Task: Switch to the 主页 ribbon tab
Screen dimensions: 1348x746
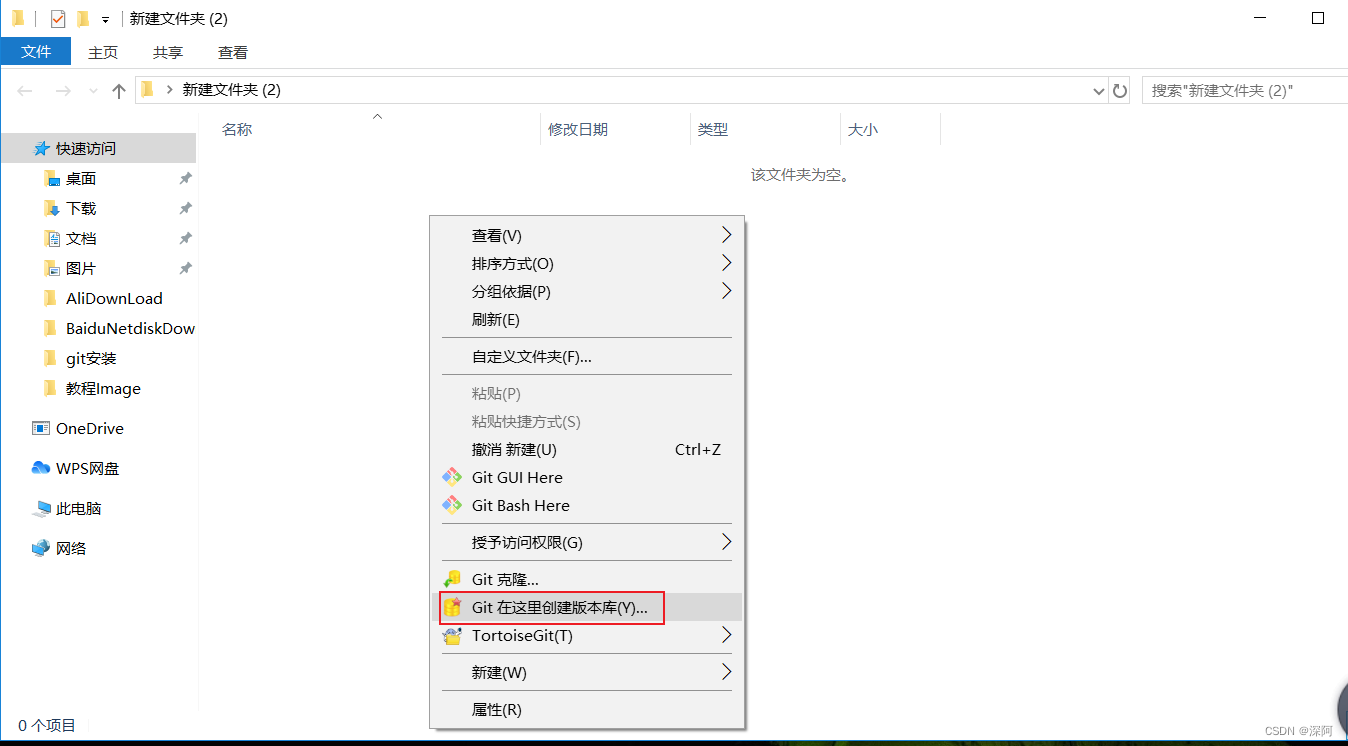Action: pyautogui.click(x=103, y=53)
